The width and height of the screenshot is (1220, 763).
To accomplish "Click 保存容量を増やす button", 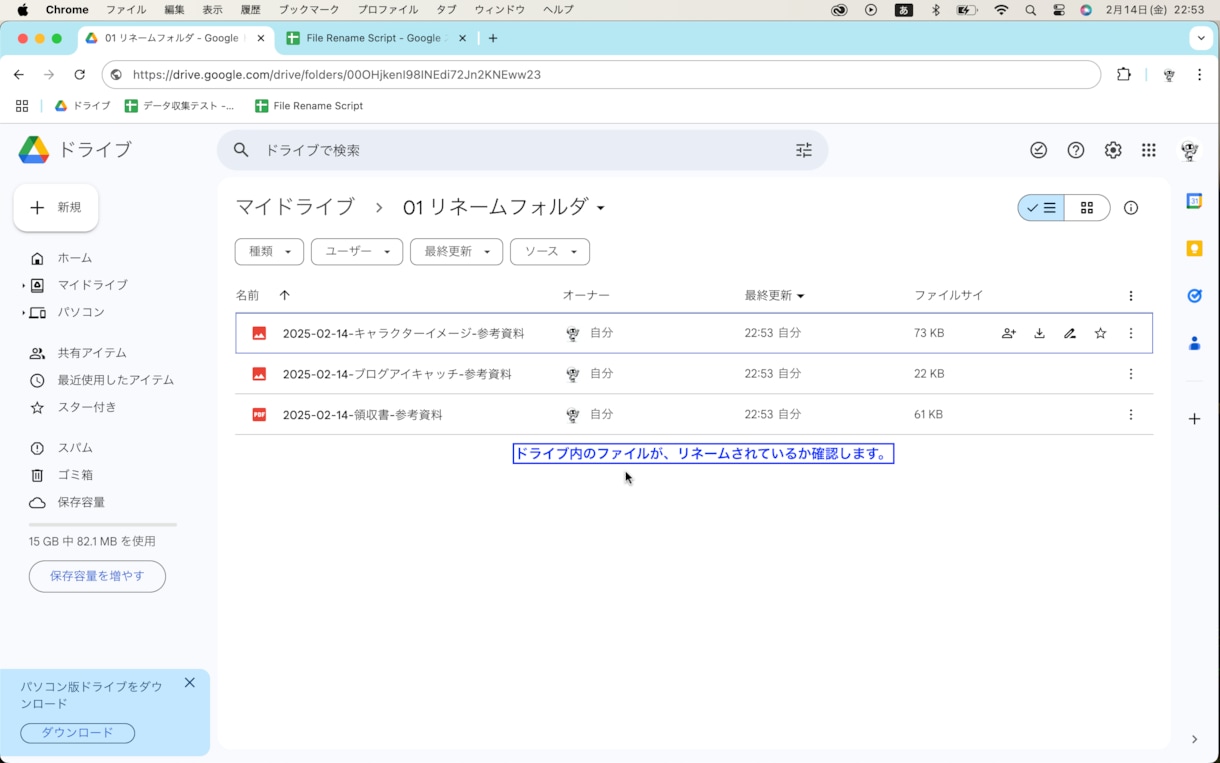I will [97, 576].
